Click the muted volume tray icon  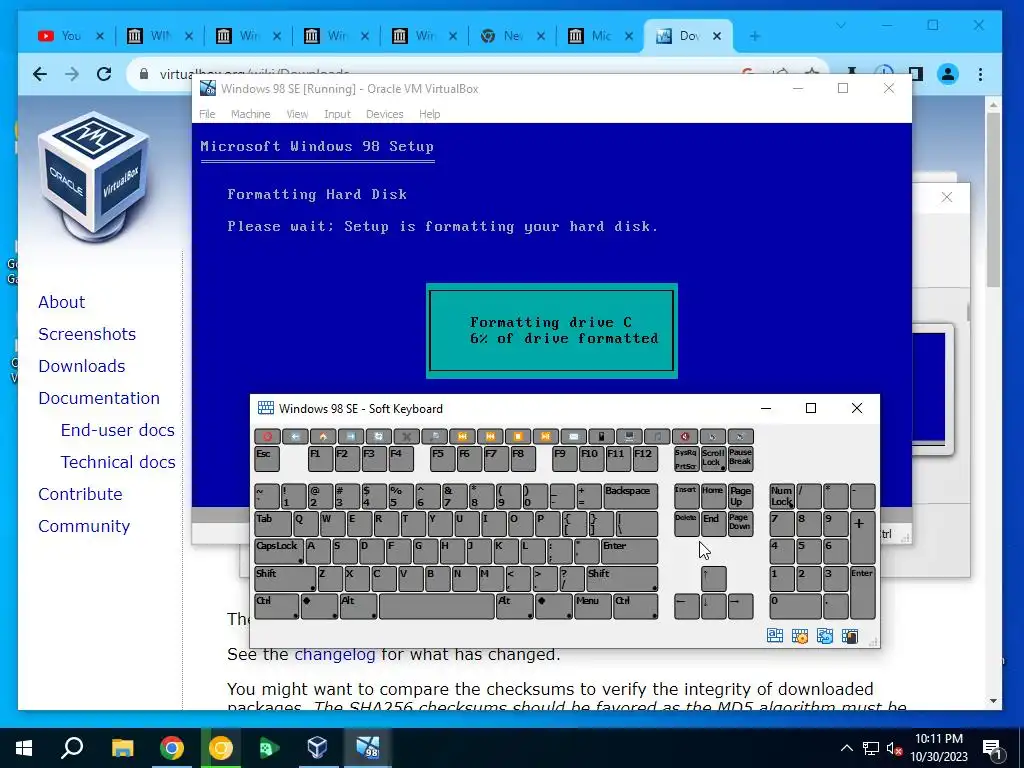tap(894, 748)
